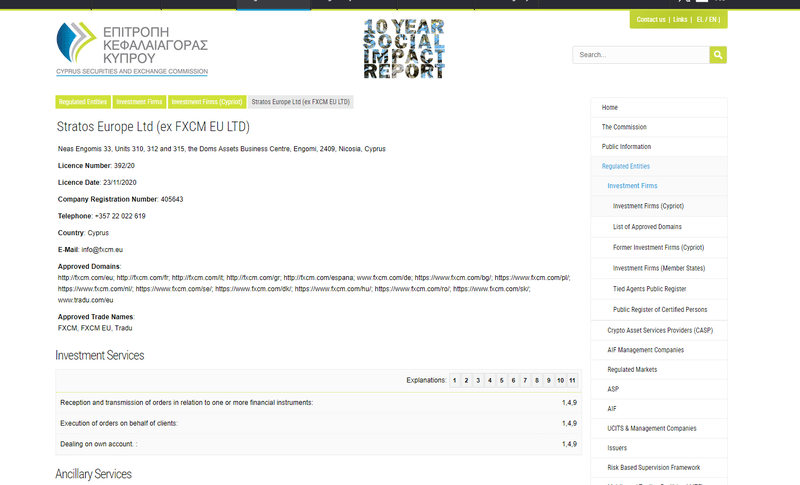Image resolution: width=800 pixels, height=485 pixels.
Task: Expand Public Information sidebar section
Action: click(x=626, y=146)
